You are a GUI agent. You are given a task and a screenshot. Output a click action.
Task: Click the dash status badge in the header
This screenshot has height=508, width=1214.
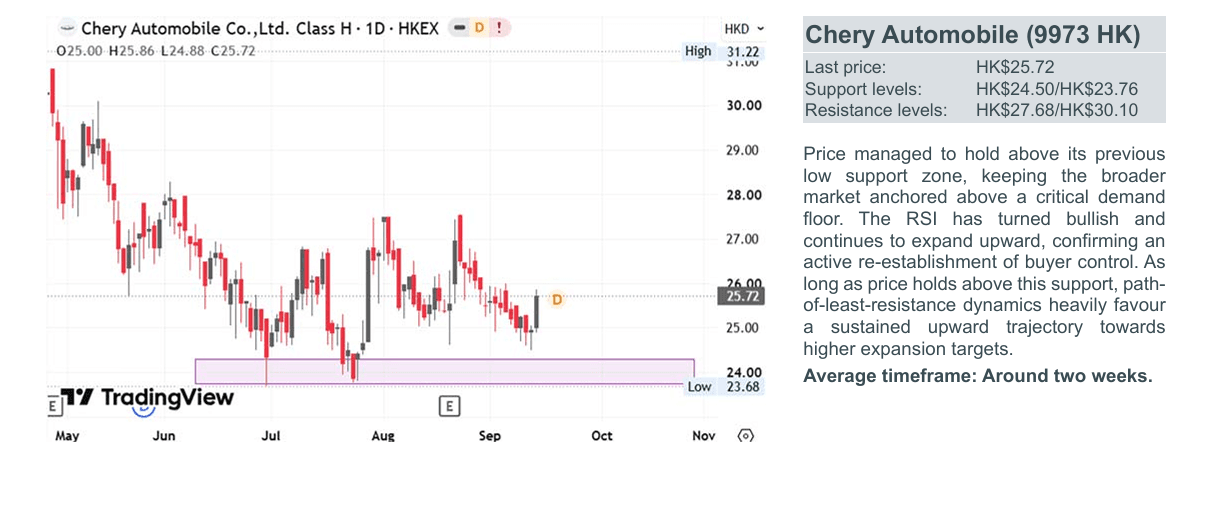click(460, 28)
